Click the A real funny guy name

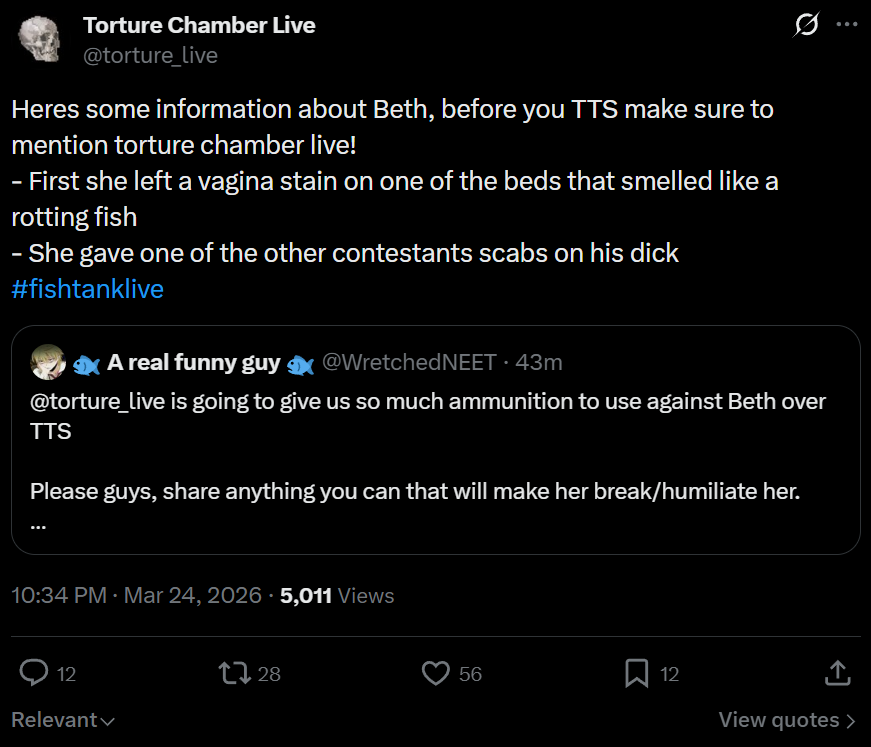193,362
